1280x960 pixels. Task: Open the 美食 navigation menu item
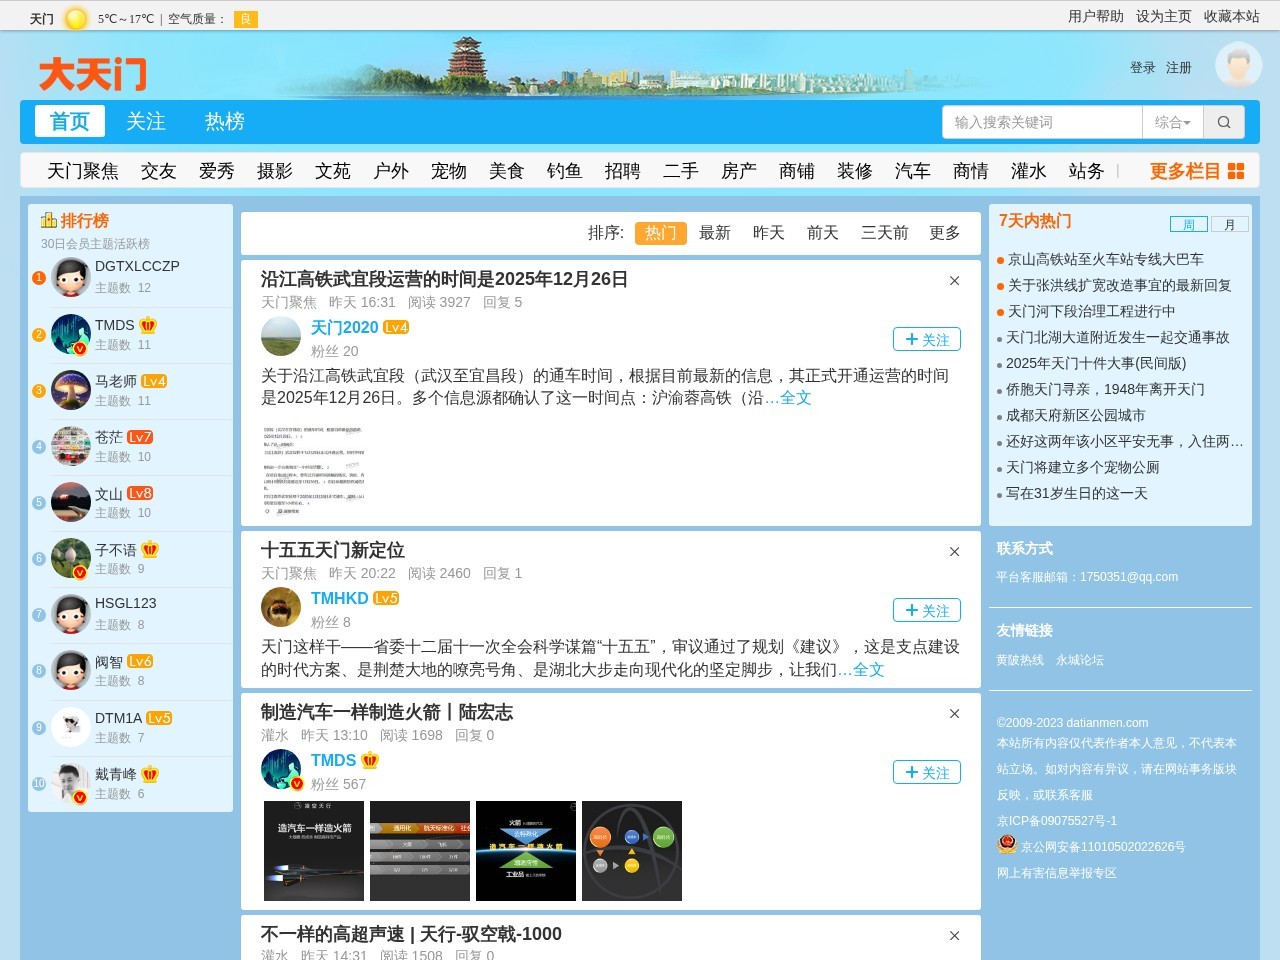pyautogui.click(x=507, y=171)
